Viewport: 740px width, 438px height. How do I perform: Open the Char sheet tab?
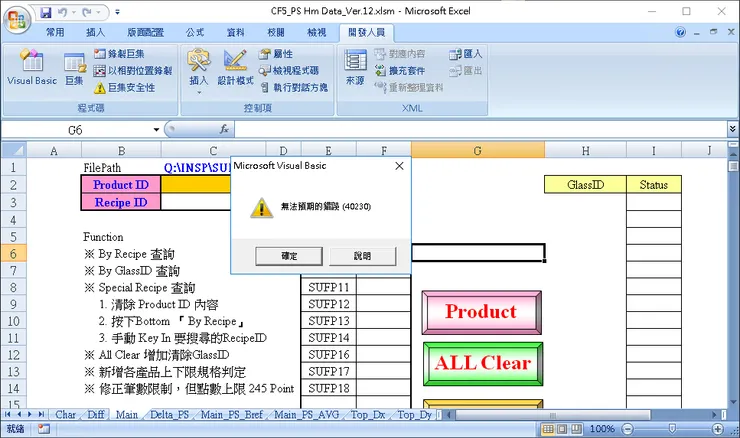(65, 414)
